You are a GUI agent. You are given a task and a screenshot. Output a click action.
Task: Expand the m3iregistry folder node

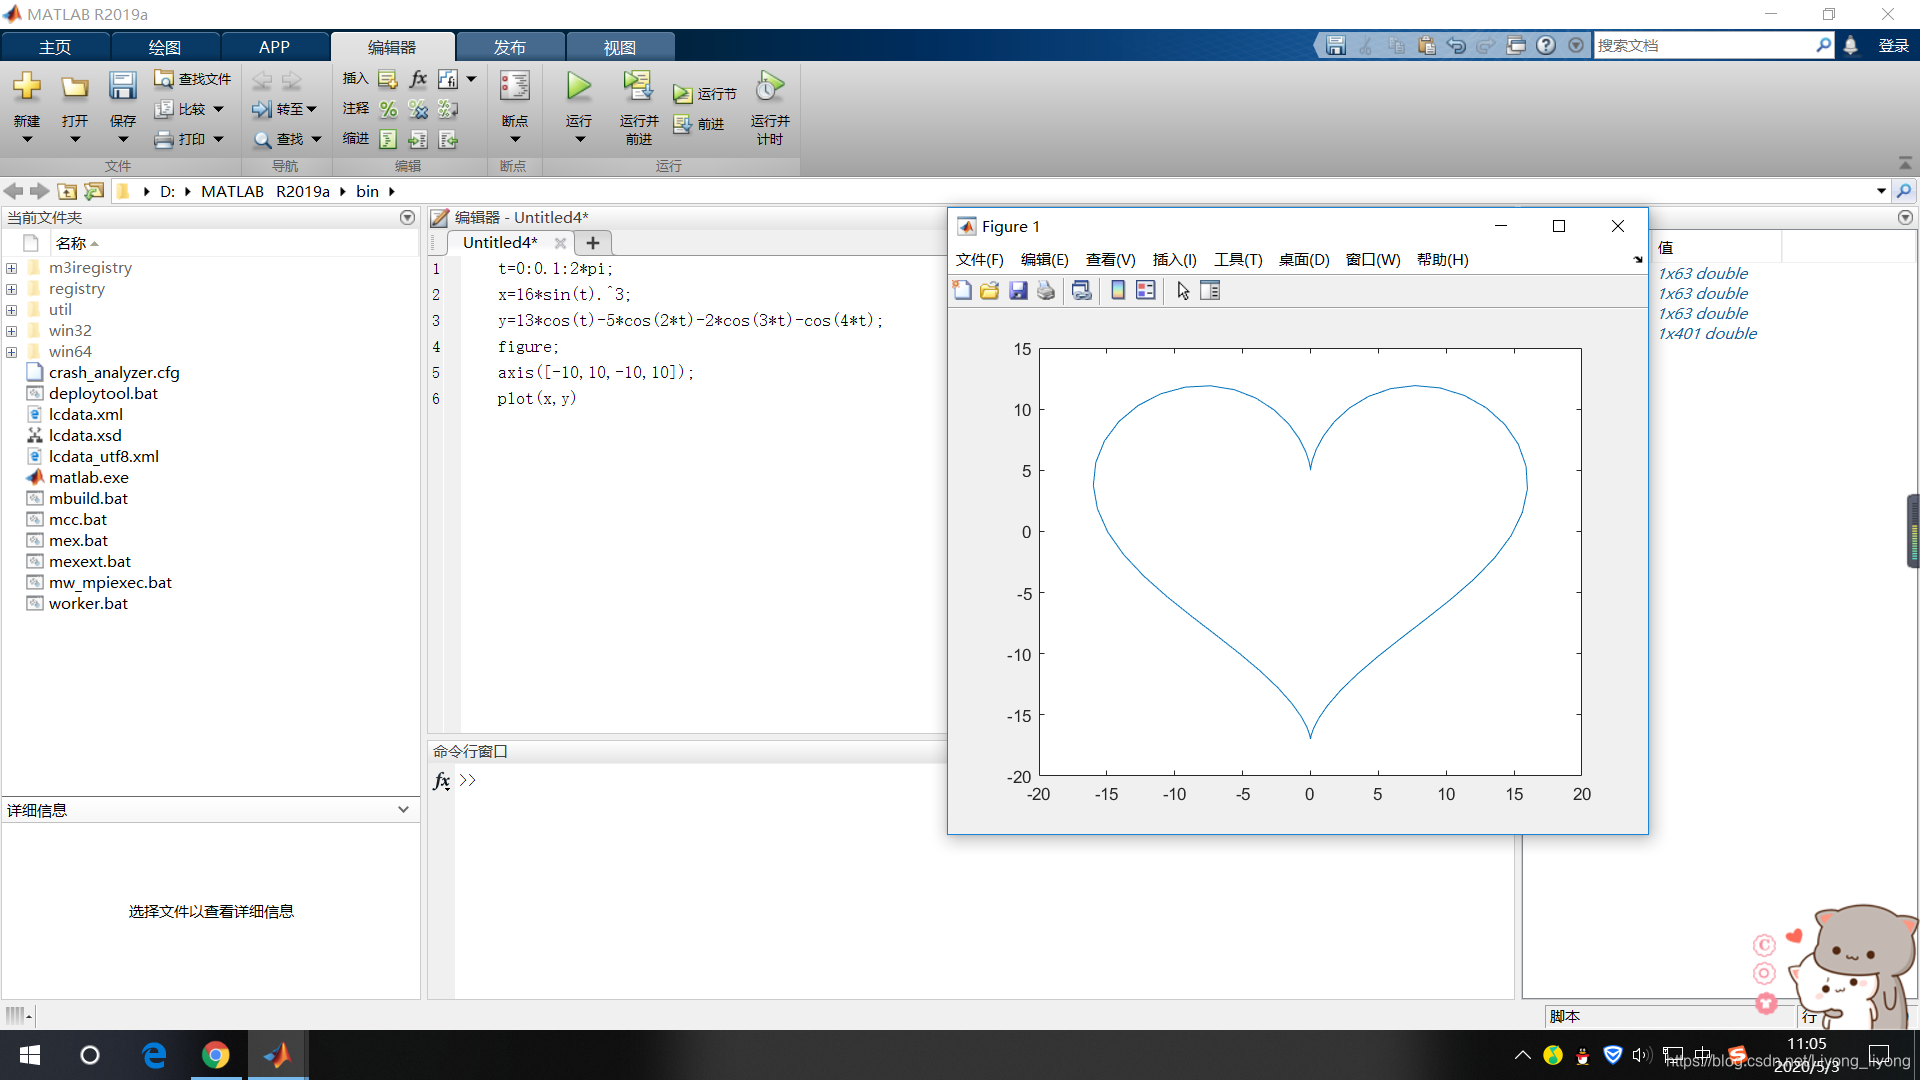pyautogui.click(x=12, y=268)
